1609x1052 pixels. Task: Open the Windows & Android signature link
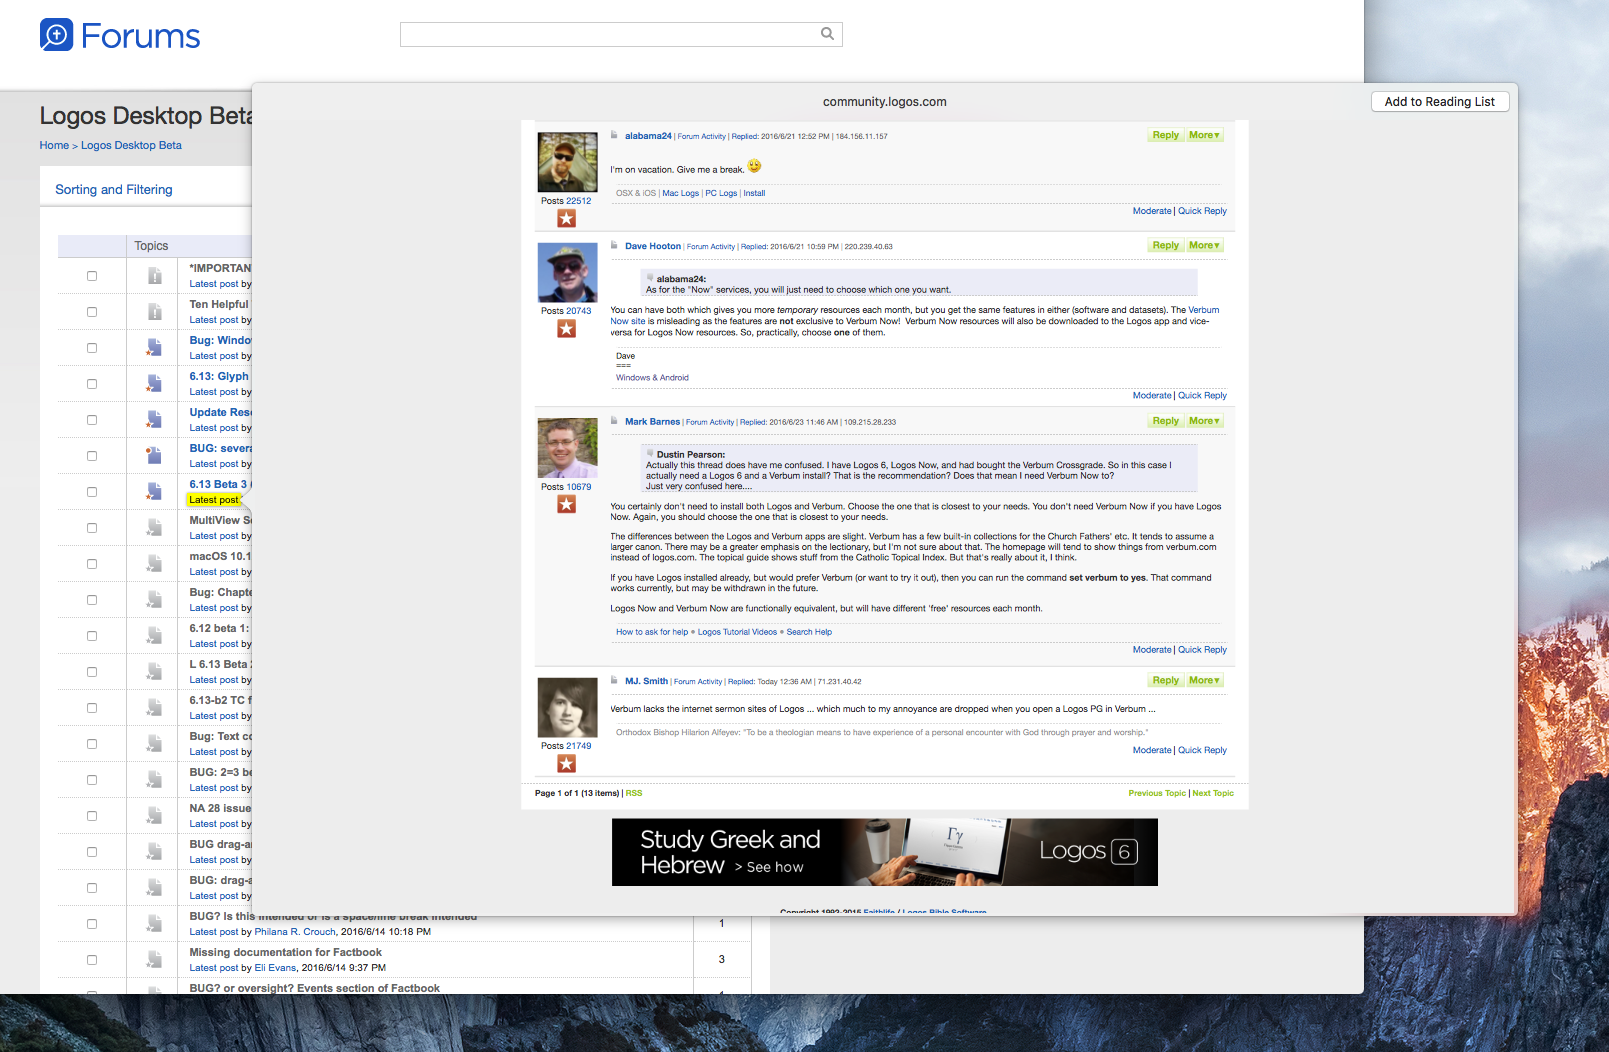coord(652,378)
